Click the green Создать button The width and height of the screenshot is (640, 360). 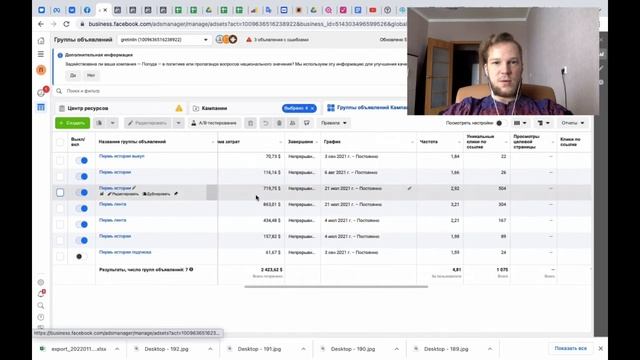click(72, 123)
